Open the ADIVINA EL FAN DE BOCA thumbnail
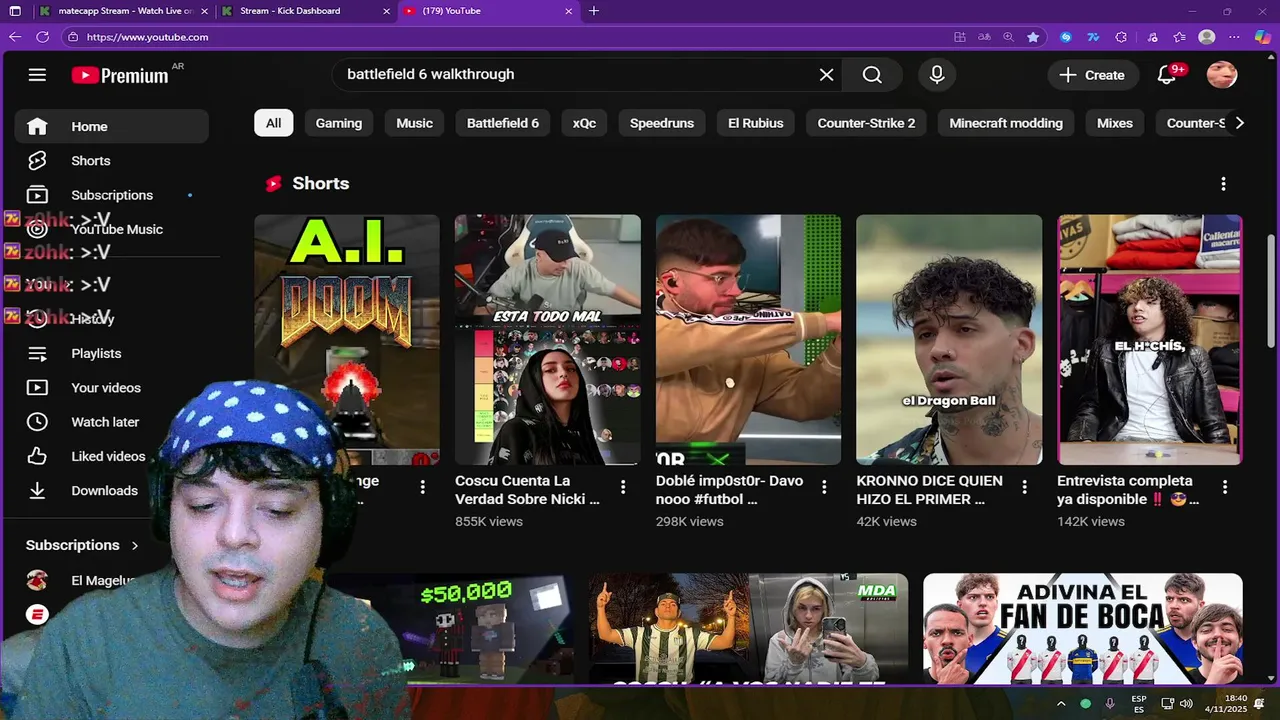The width and height of the screenshot is (1280, 720). point(1082,628)
